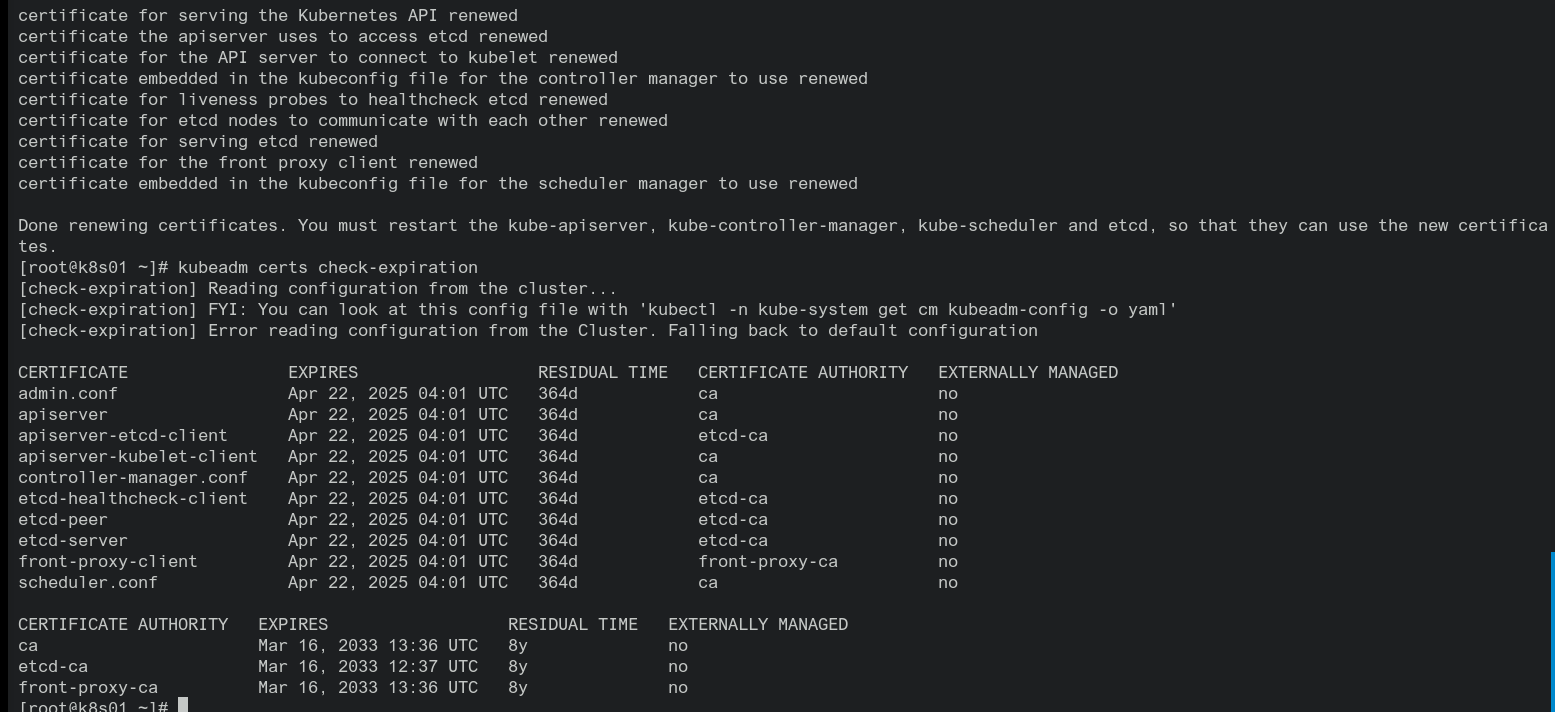
Task: Click the admin.conf certificate name
Action: click(68, 394)
